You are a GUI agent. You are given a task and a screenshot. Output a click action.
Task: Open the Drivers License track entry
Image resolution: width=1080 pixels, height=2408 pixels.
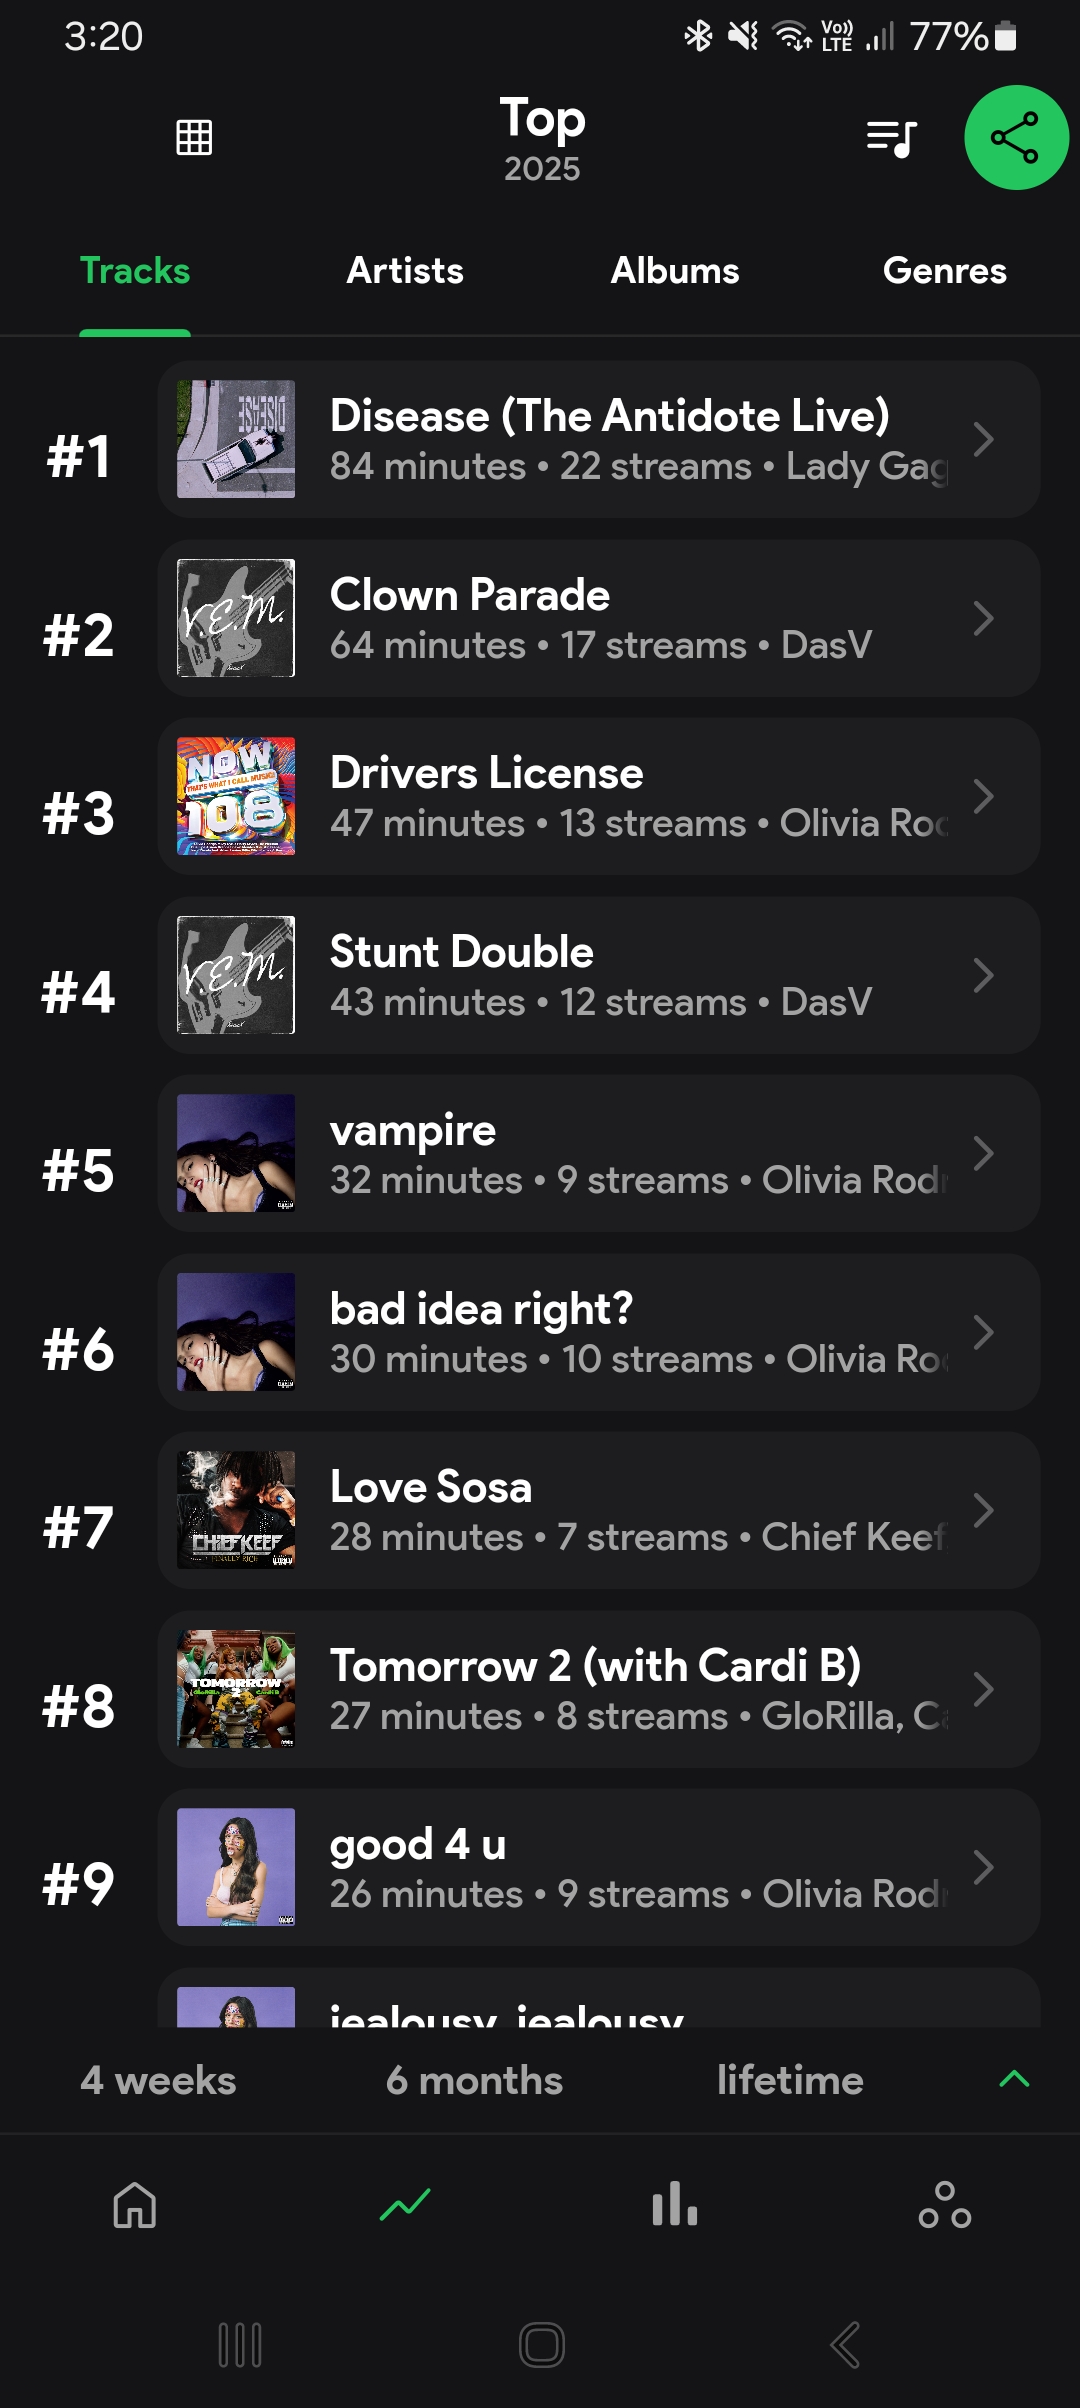(598, 797)
